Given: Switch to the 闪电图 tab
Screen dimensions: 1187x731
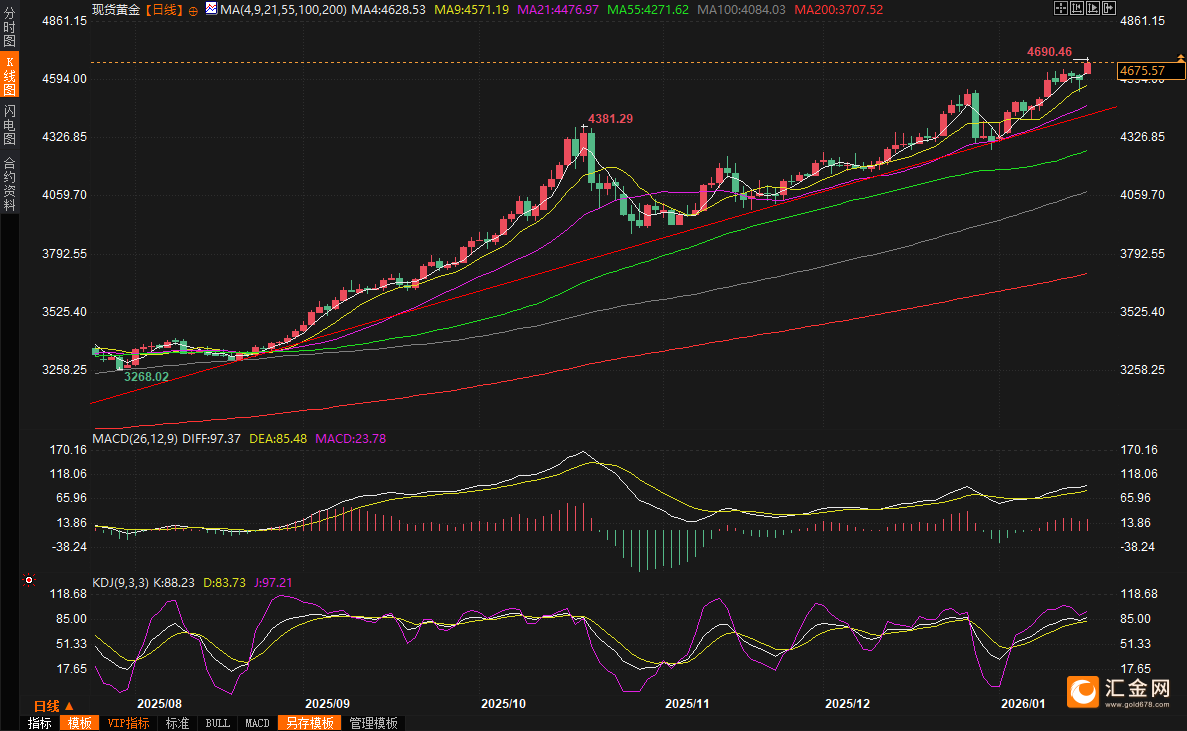Looking at the screenshot, I should point(10,125).
